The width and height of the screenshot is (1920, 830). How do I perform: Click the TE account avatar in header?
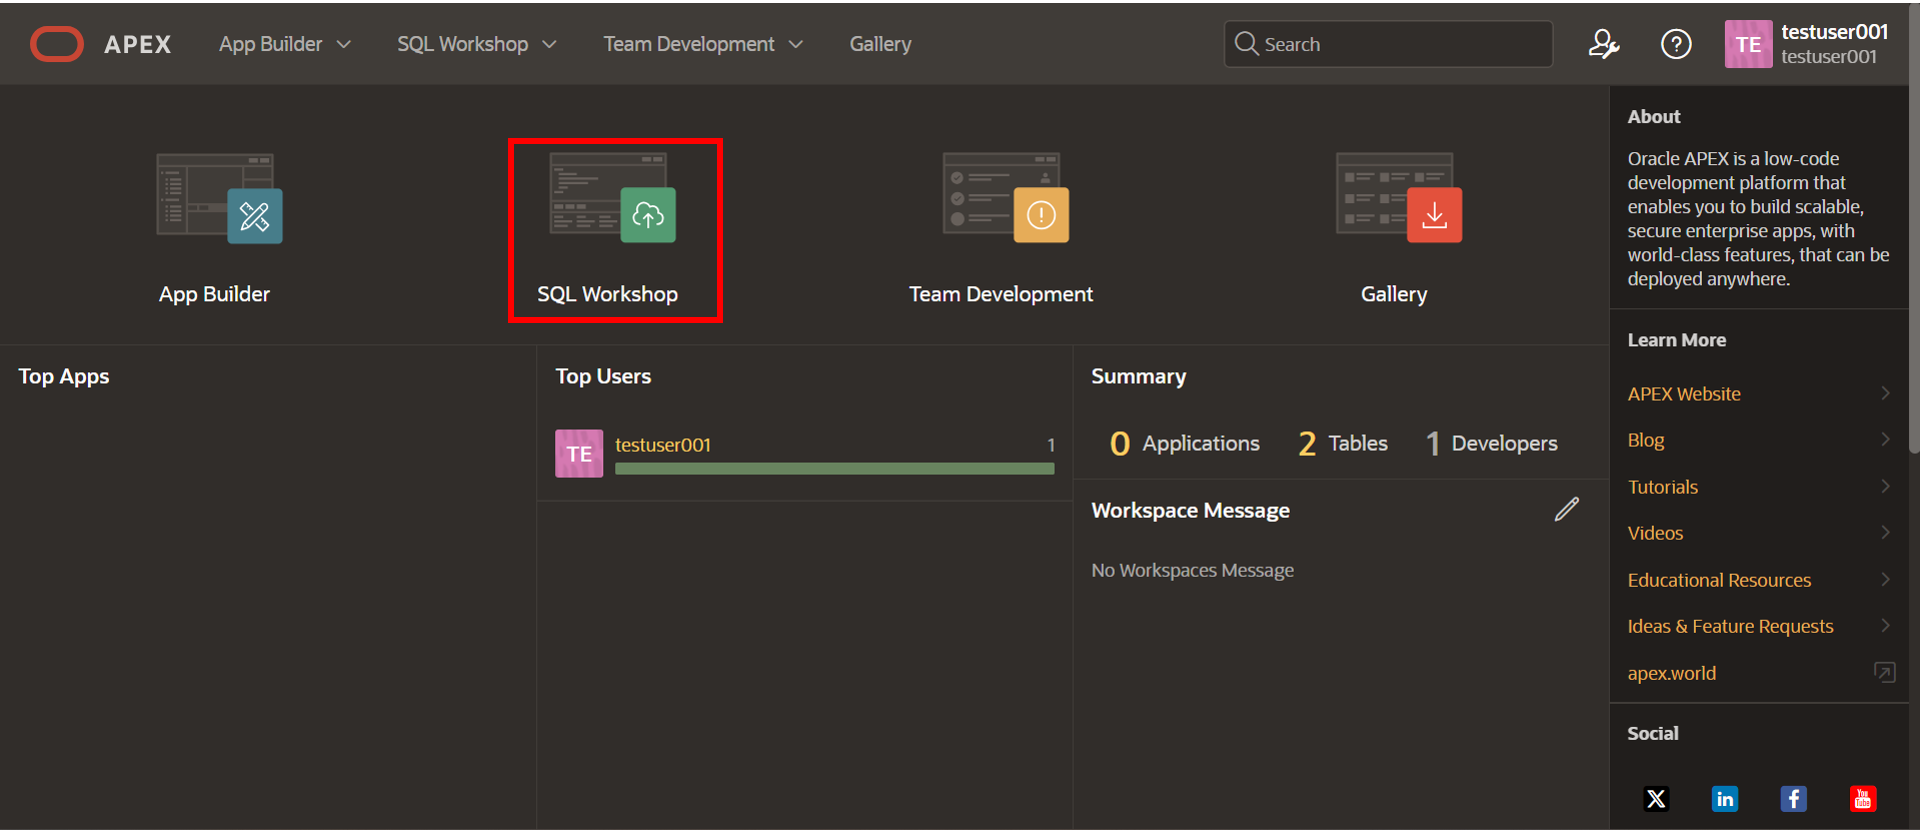click(x=1748, y=44)
